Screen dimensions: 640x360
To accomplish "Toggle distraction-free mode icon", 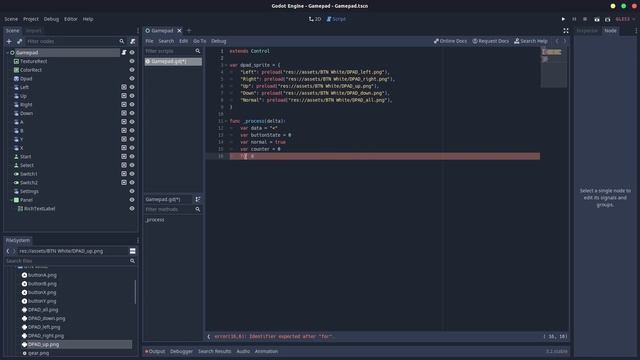I will pyautogui.click(x=565, y=31).
